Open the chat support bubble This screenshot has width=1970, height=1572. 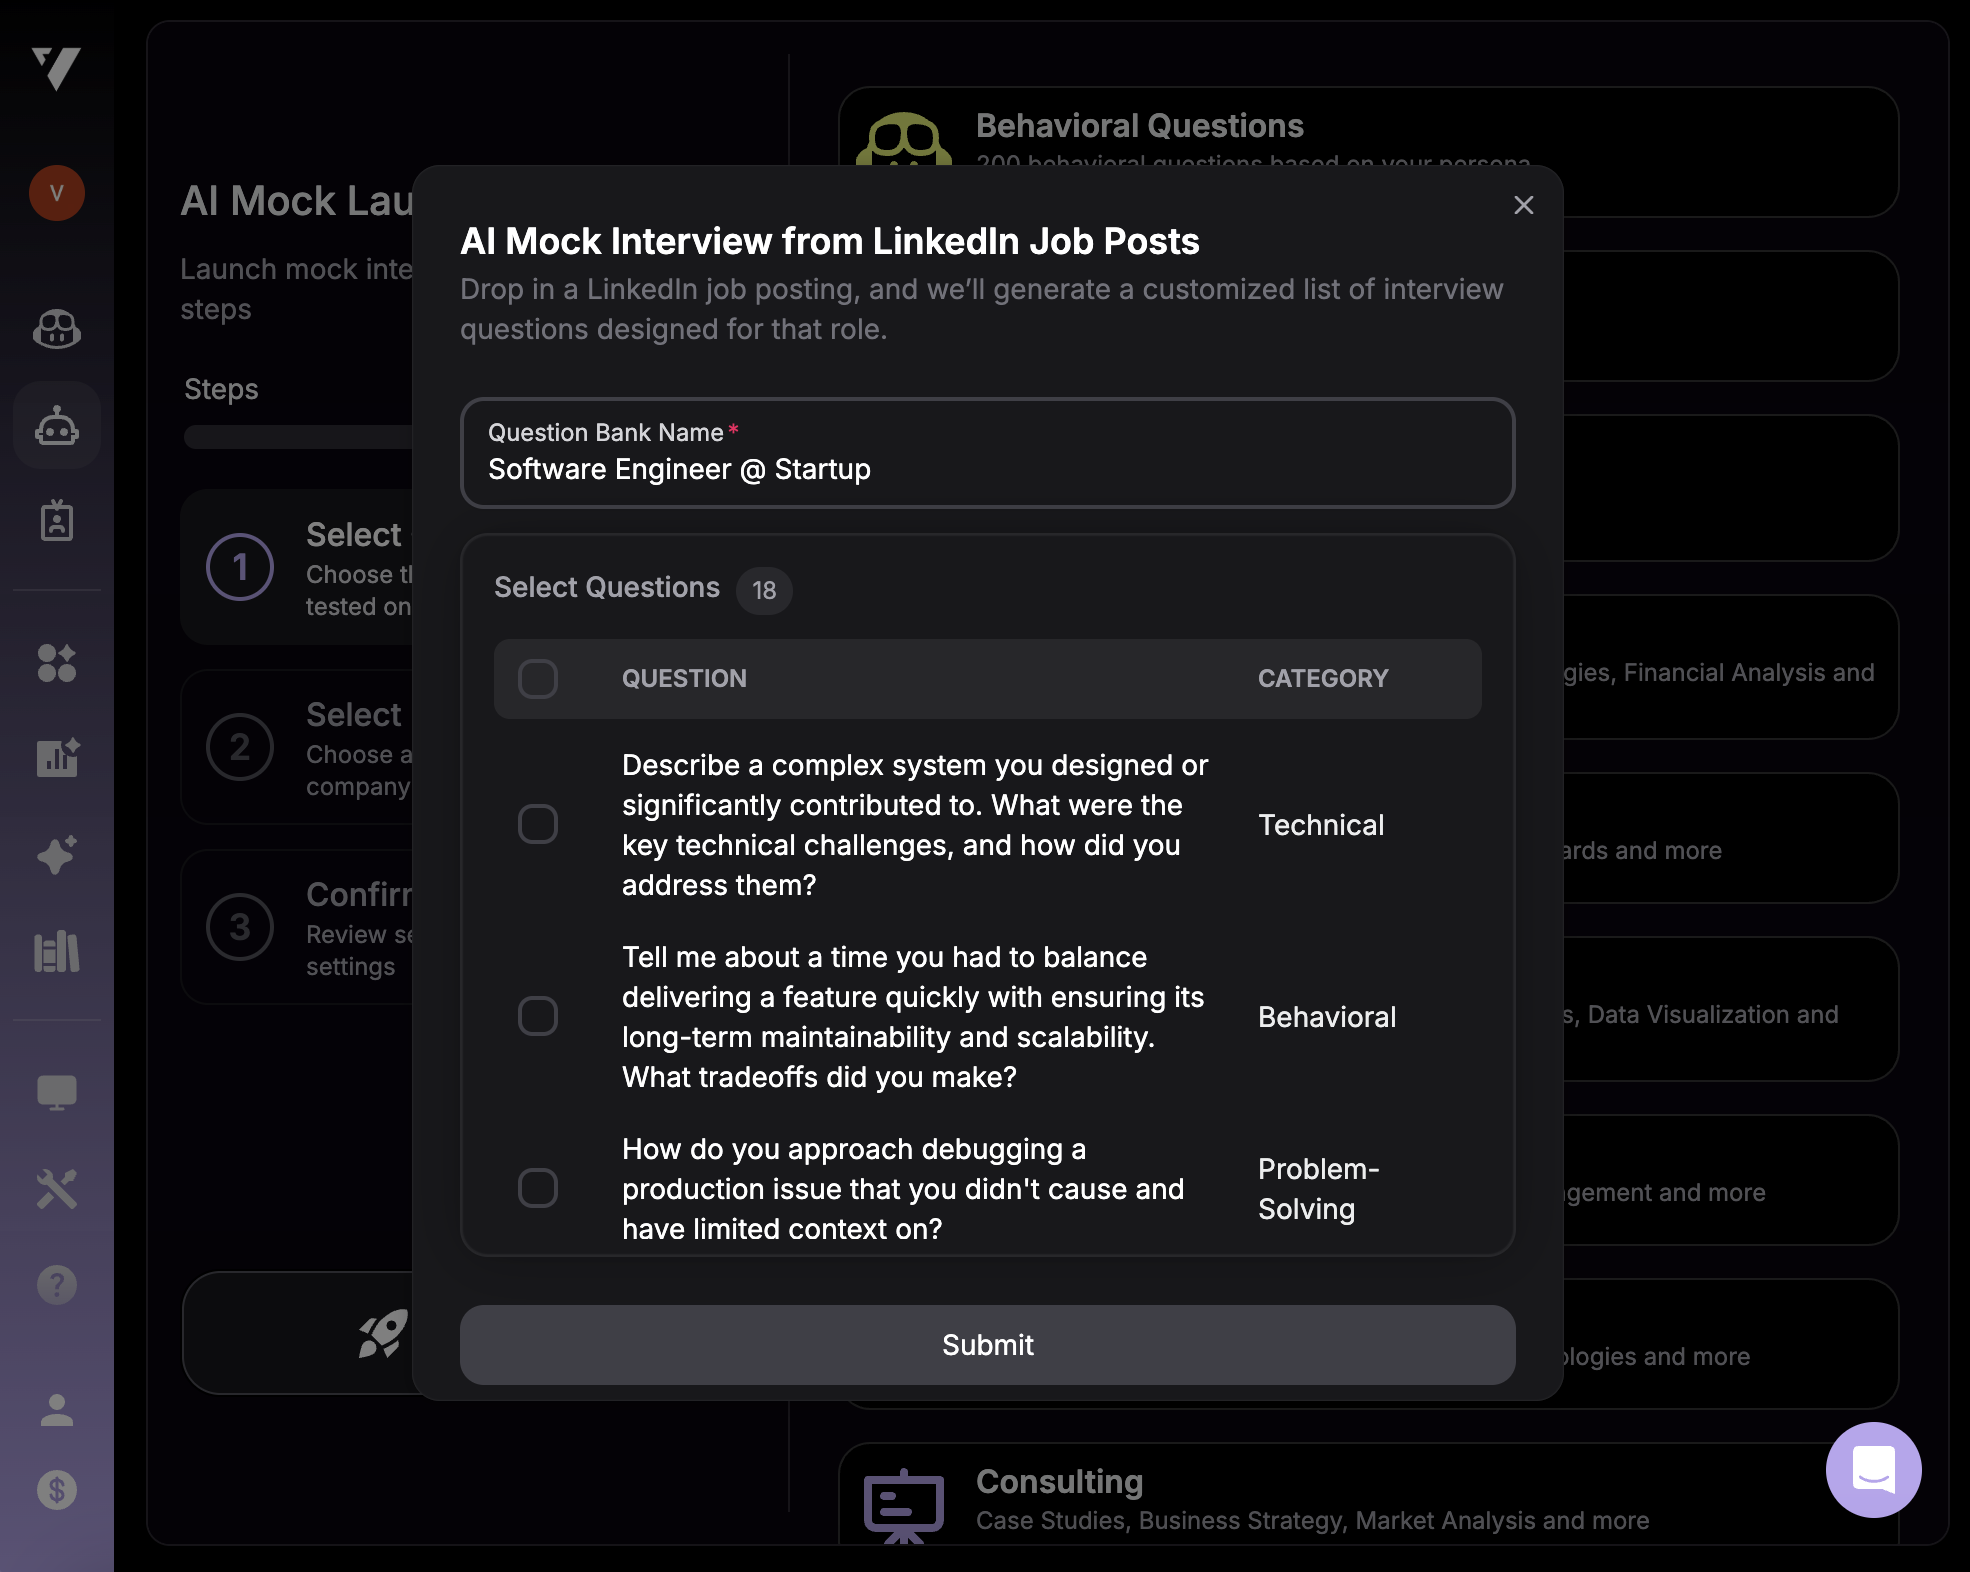tap(1873, 1469)
